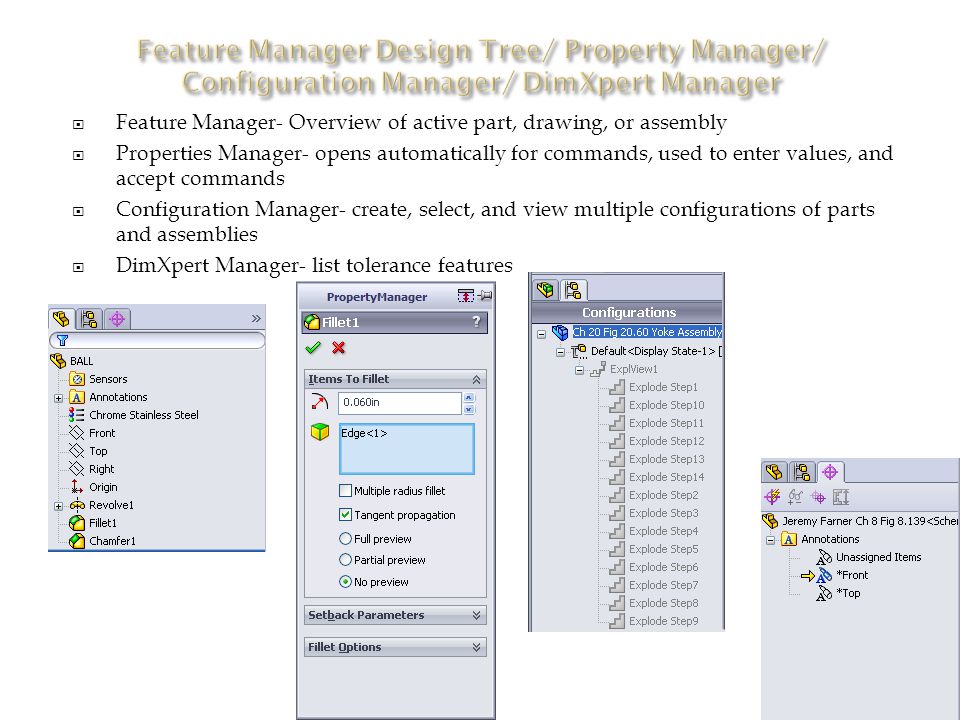Open DimXpertManager tab in BALL panel

[117, 319]
